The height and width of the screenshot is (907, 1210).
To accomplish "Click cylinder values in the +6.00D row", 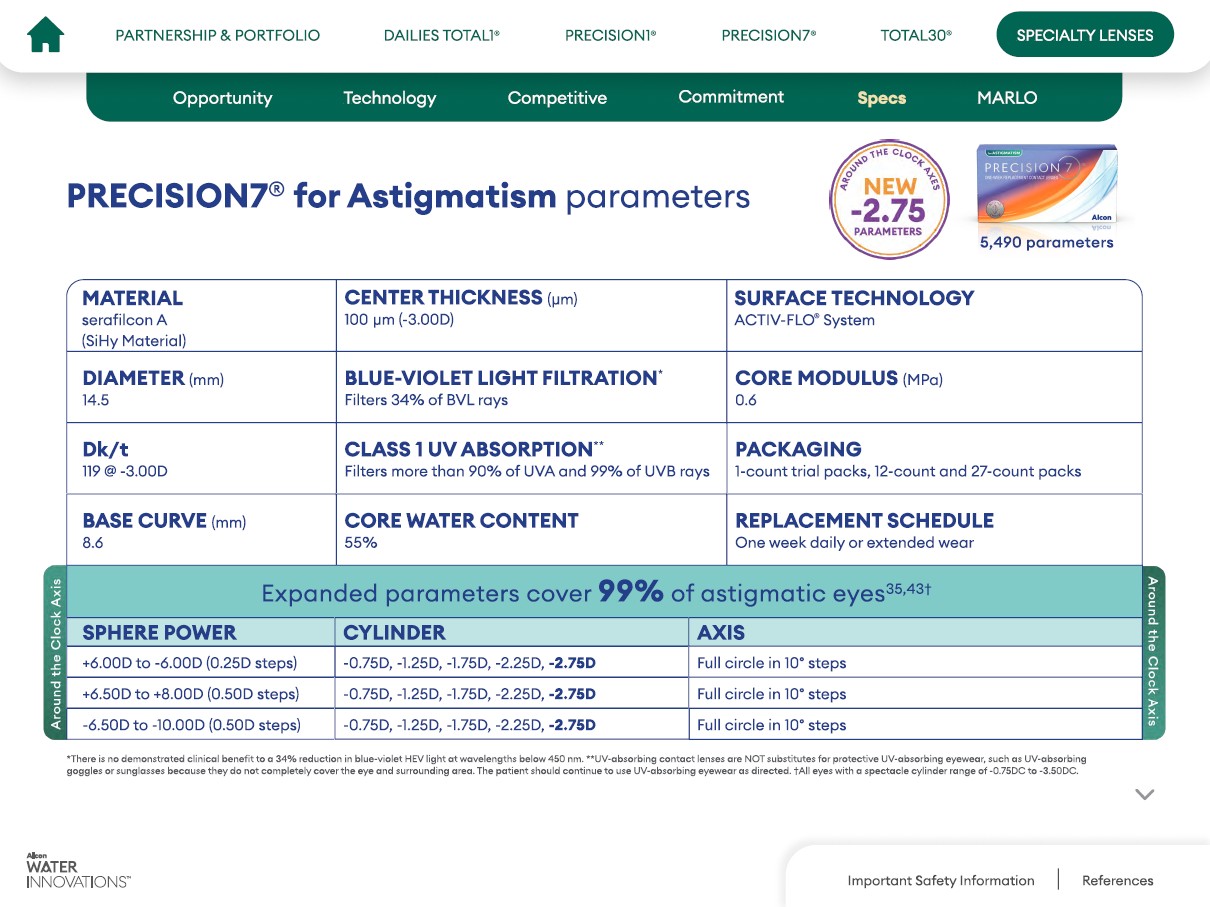I will [x=469, y=663].
